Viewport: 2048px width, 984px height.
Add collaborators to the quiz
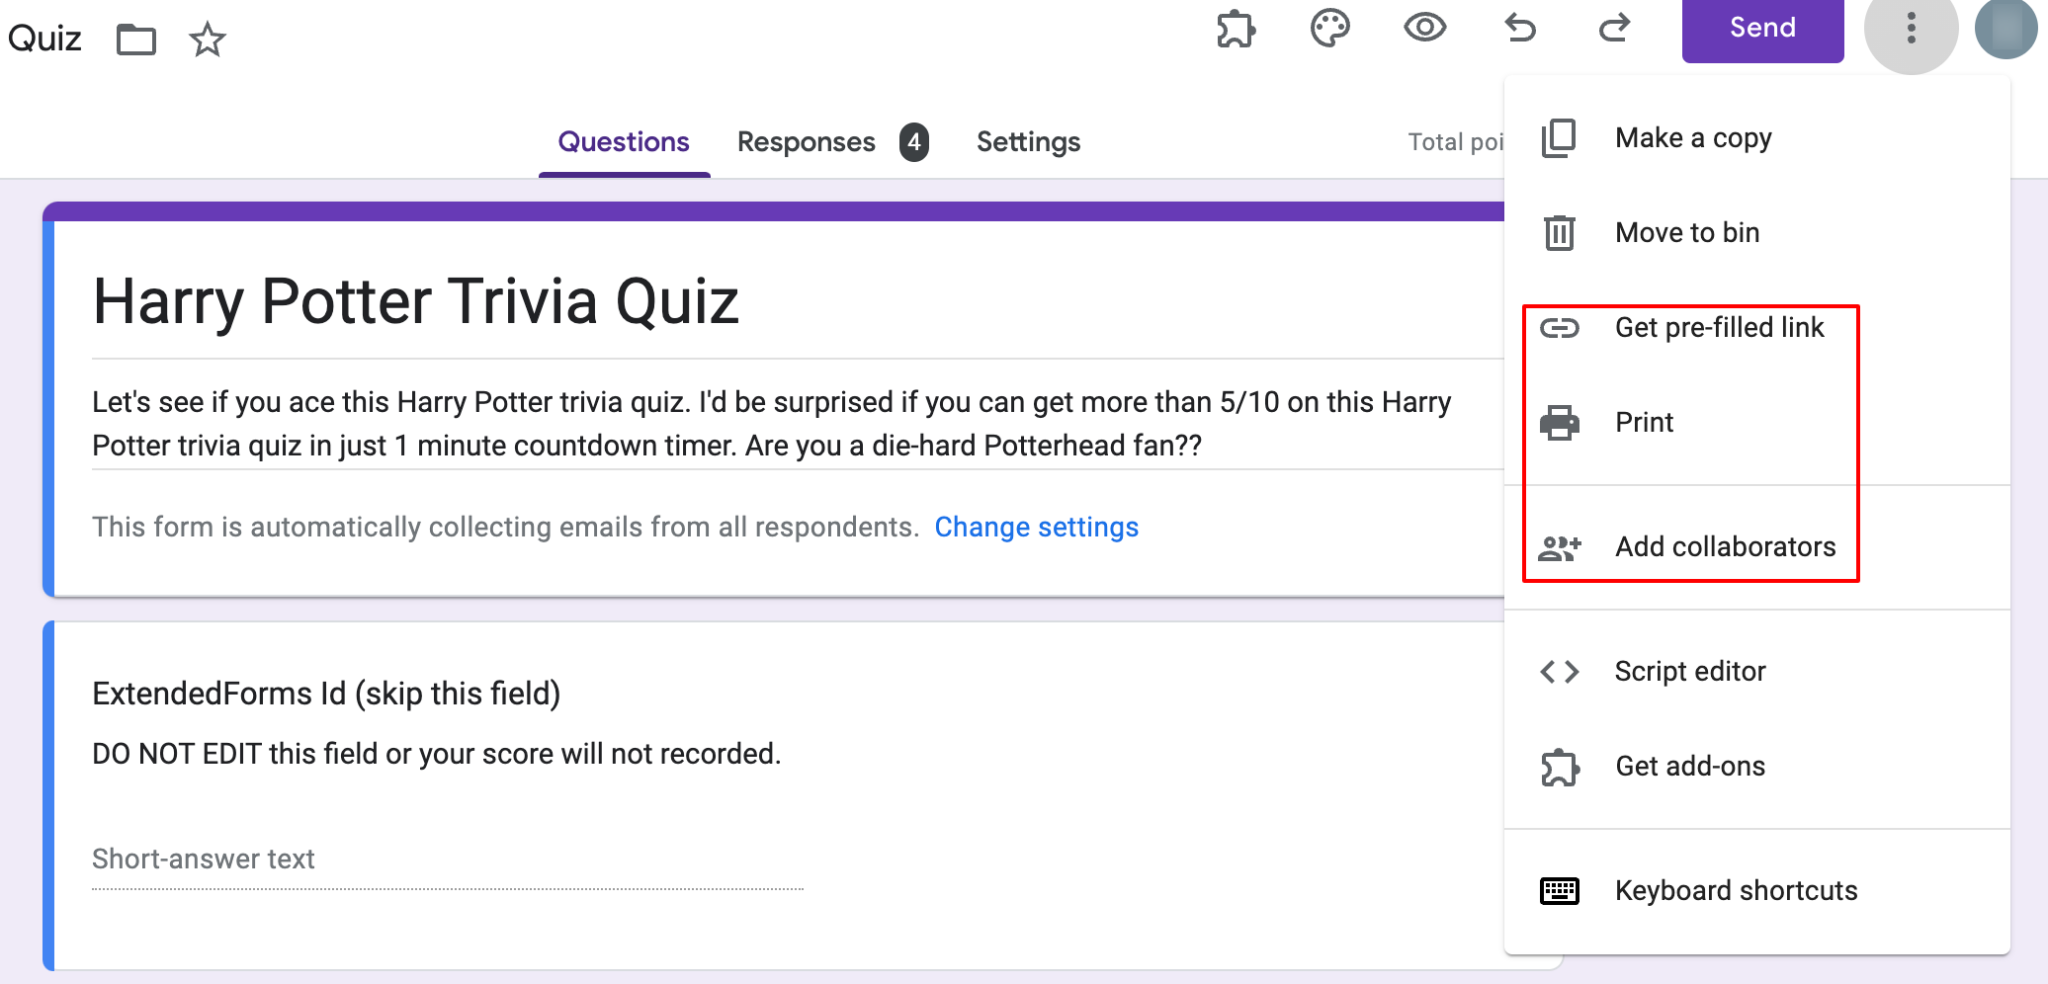pos(1725,546)
